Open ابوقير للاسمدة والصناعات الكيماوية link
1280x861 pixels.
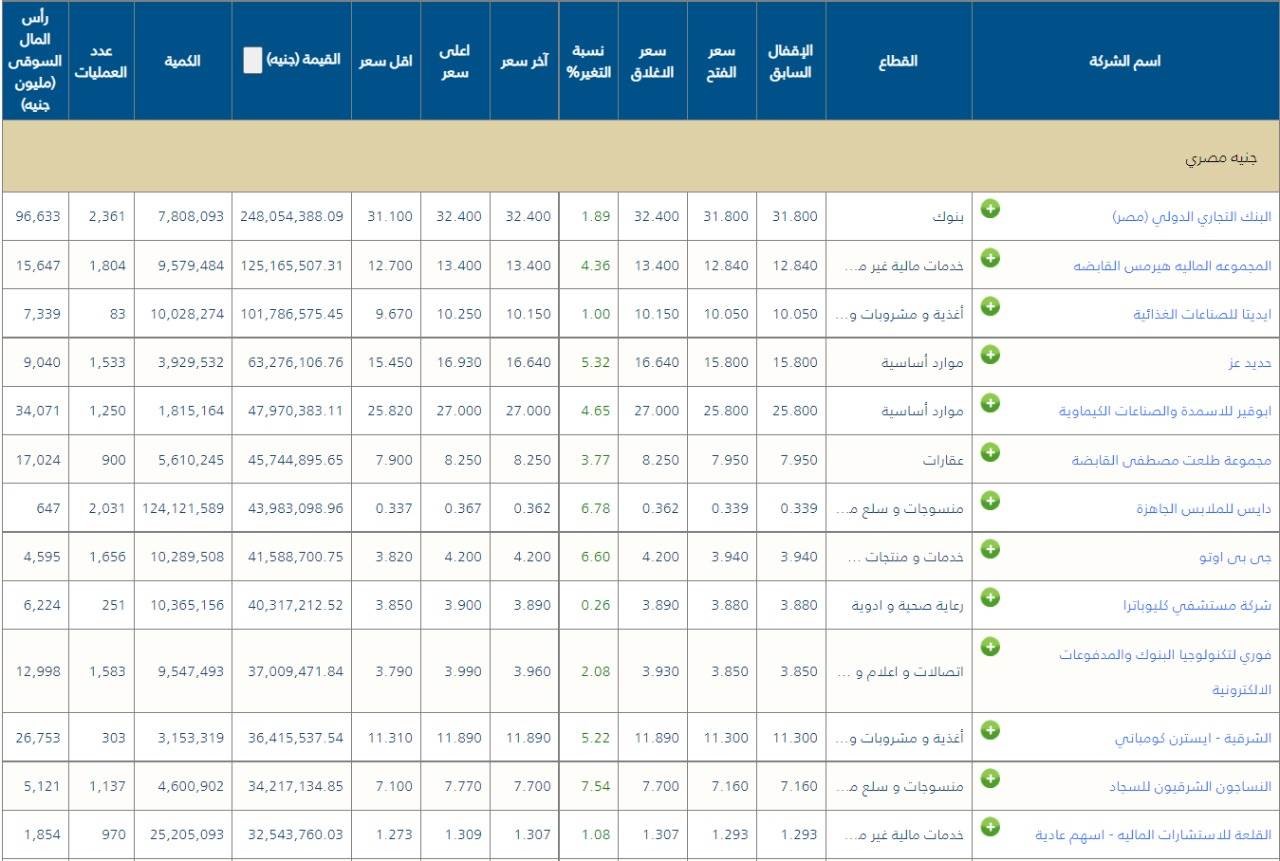(1165, 411)
